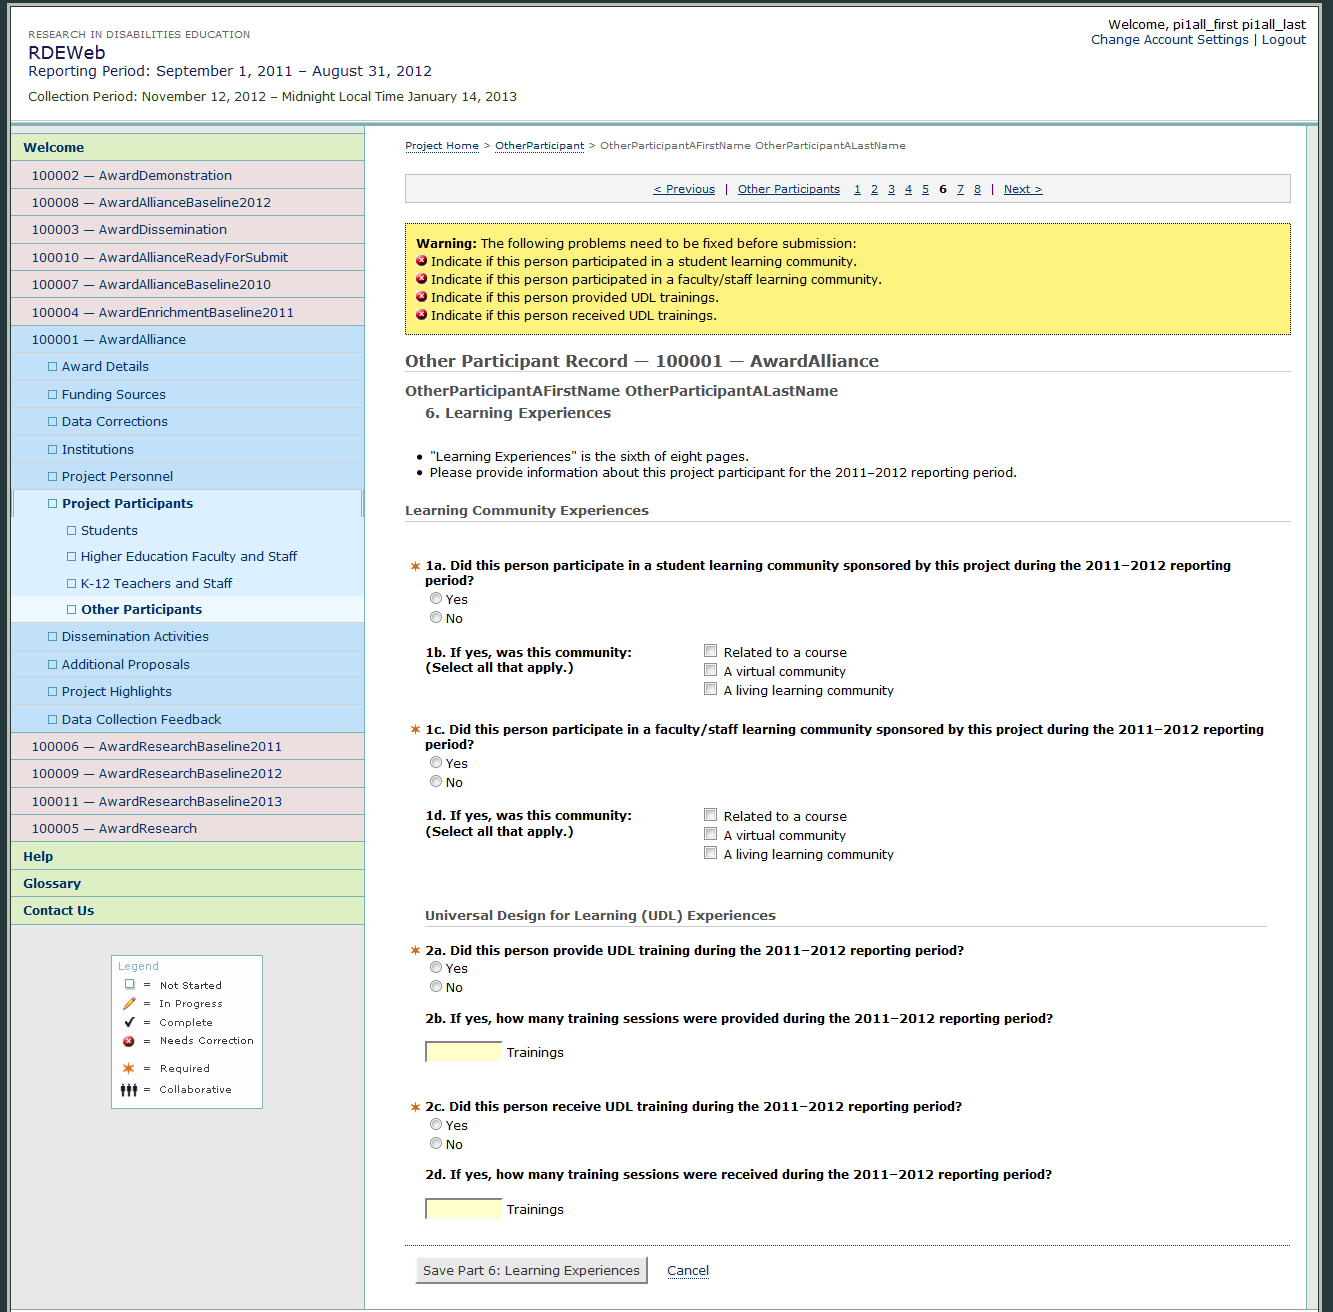The image size is (1333, 1312).
Task: Check 'A living learning community' under question 1d
Action: (x=711, y=854)
